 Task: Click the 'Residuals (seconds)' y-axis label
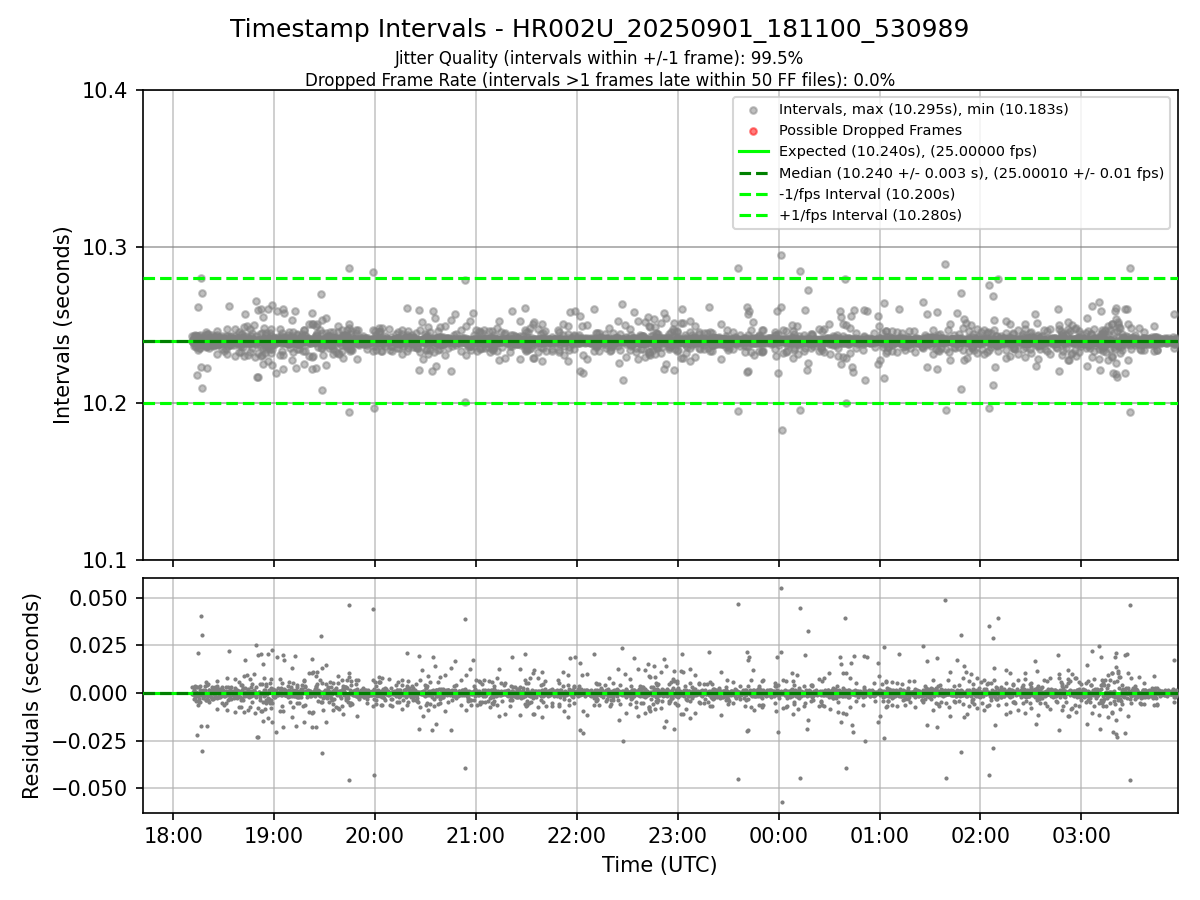[31, 696]
